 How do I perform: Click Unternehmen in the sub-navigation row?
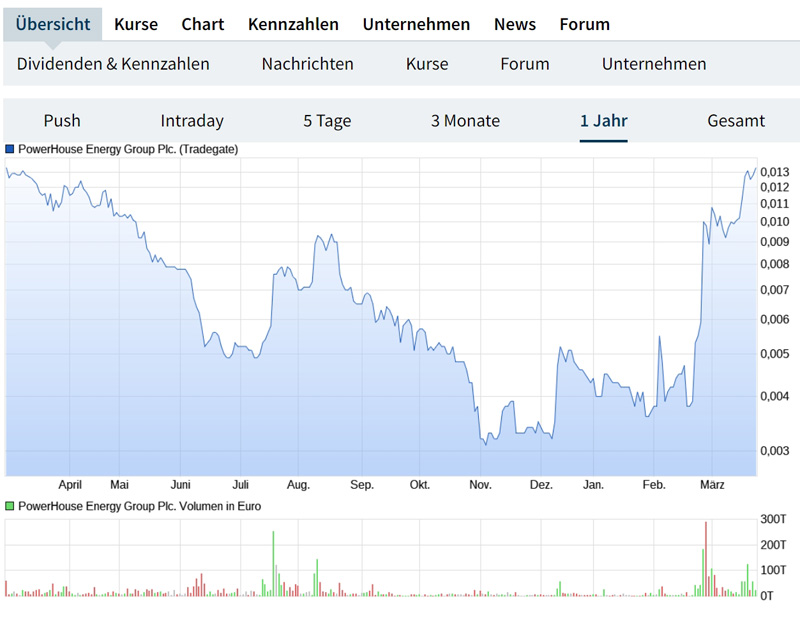pyautogui.click(x=654, y=64)
